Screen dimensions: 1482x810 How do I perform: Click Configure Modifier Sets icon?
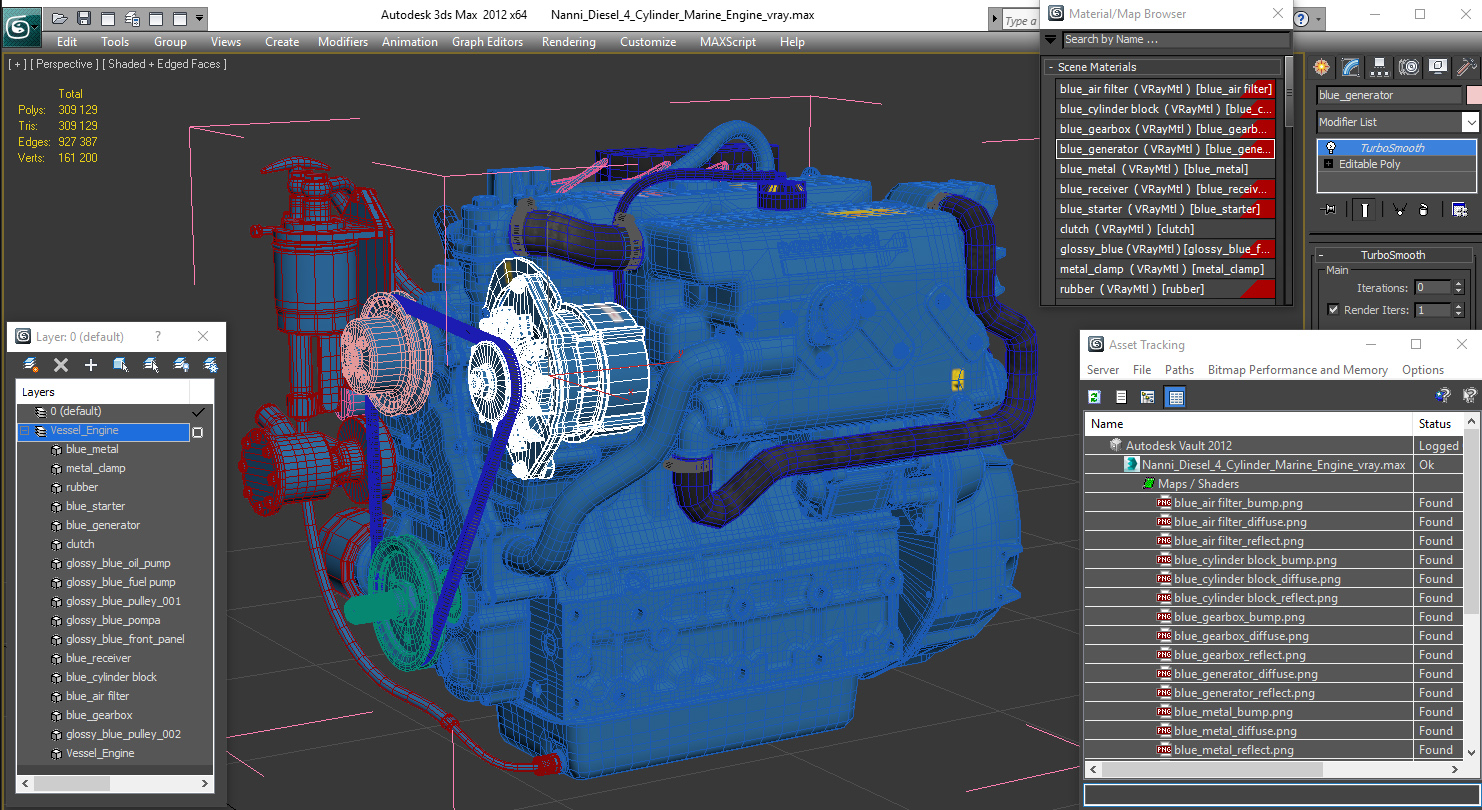tap(1459, 209)
